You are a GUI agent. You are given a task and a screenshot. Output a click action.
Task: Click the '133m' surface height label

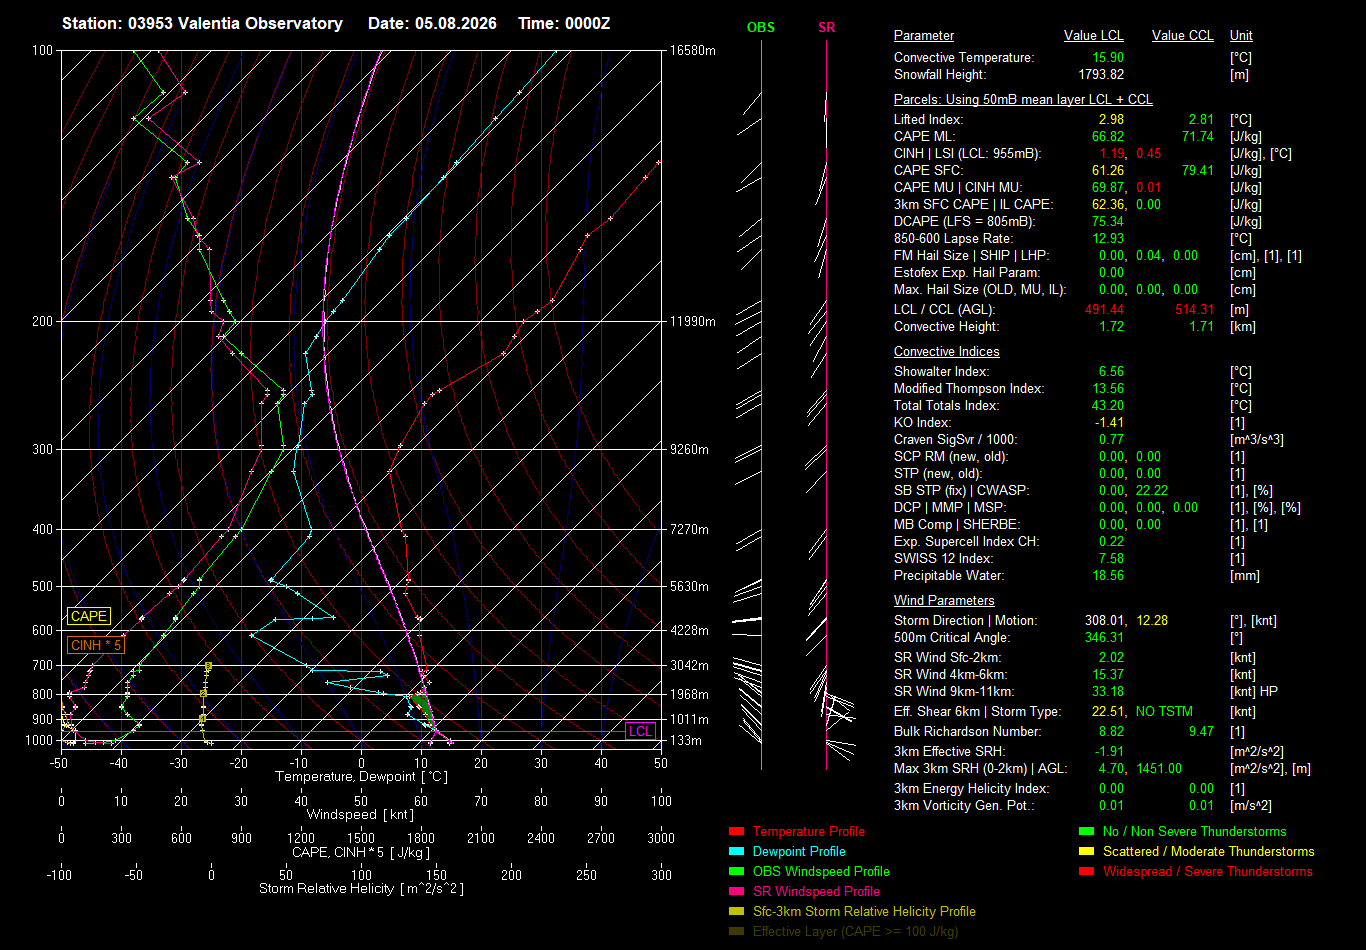[686, 741]
